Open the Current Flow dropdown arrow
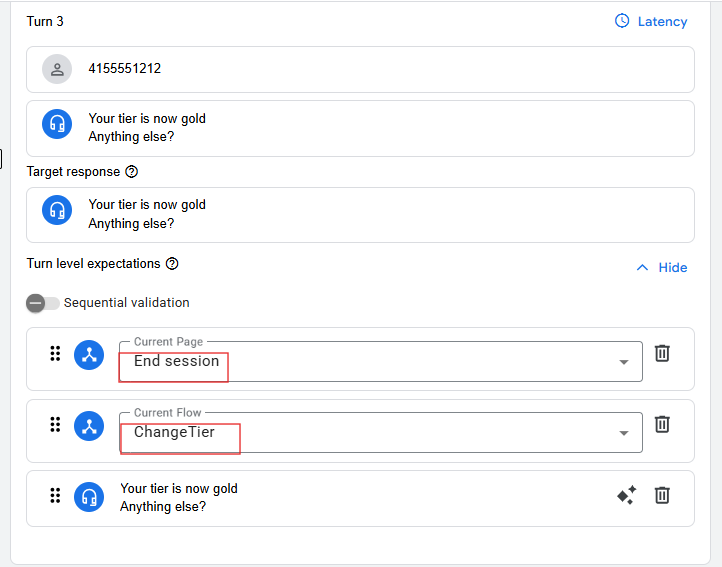Image resolution: width=722 pixels, height=567 pixels. [624, 433]
